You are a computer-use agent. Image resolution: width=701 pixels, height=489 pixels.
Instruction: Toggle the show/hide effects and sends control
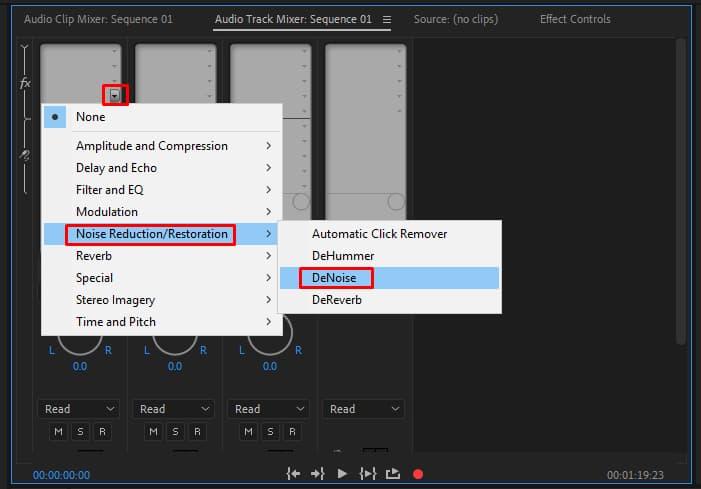point(25,48)
